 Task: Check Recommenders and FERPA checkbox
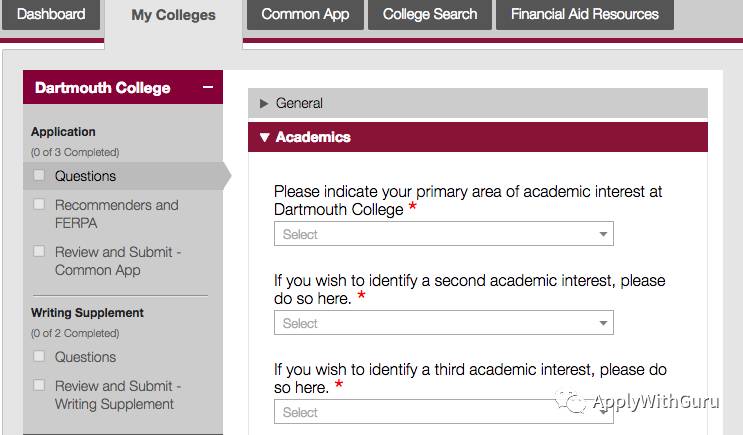point(39,205)
